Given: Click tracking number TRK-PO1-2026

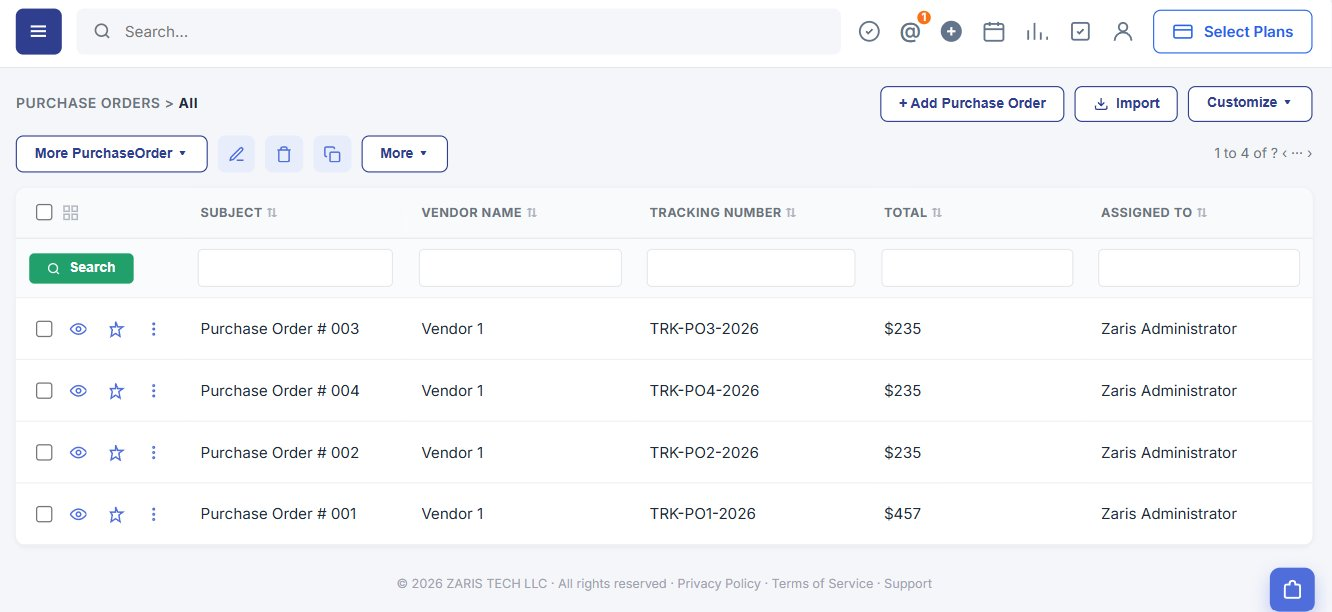Looking at the screenshot, I should (703, 514).
